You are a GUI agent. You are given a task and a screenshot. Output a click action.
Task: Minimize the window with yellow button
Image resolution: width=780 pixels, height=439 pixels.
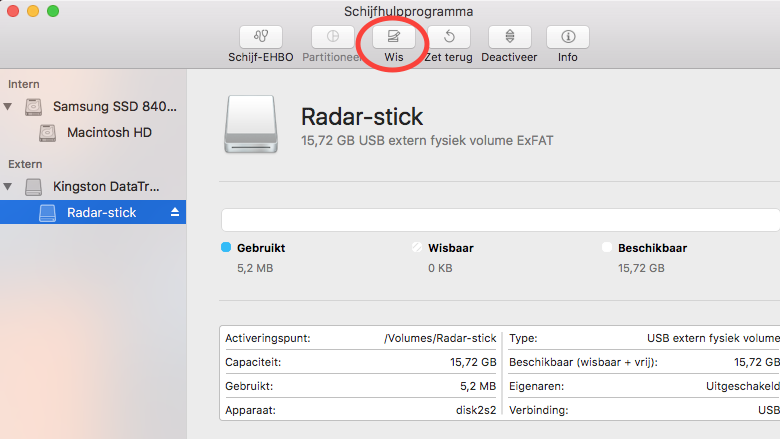(33, 11)
